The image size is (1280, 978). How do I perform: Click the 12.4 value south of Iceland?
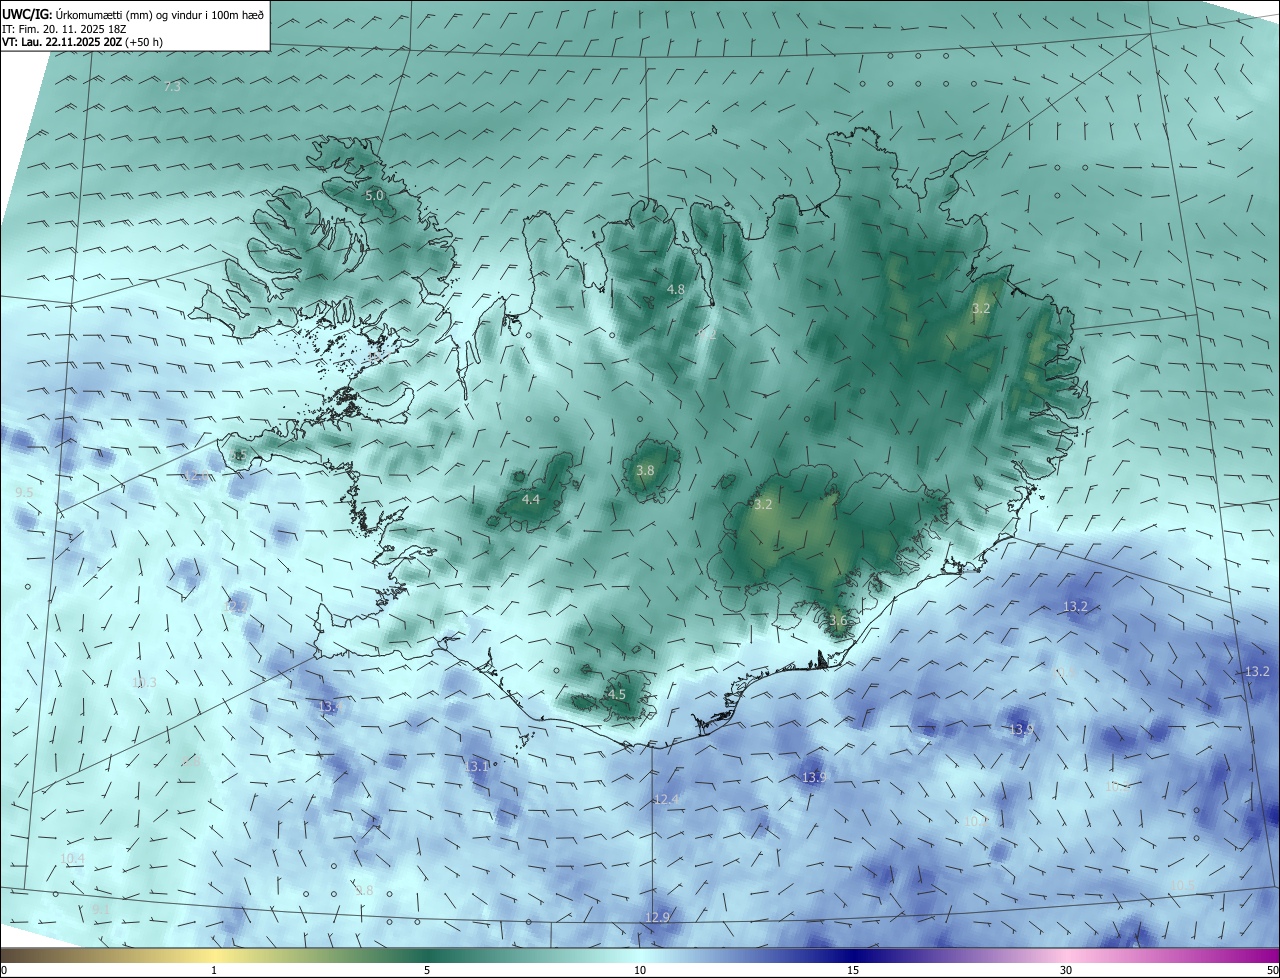(666, 799)
